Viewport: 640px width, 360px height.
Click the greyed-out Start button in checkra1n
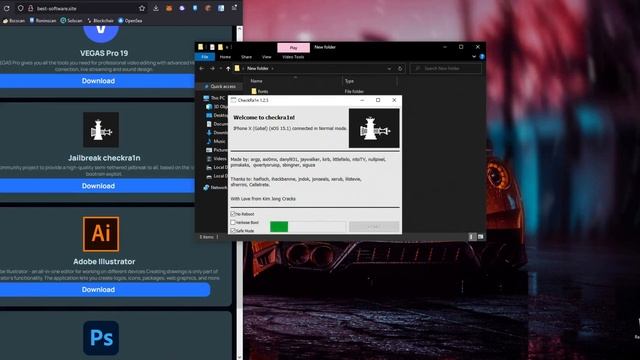point(374,227)
